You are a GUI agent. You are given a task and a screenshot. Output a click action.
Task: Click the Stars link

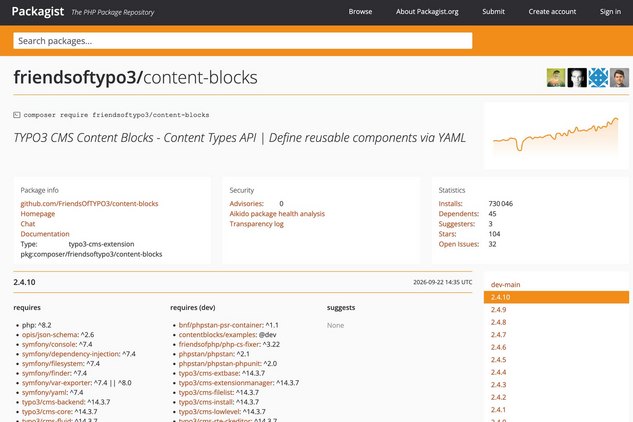point(447,234)
